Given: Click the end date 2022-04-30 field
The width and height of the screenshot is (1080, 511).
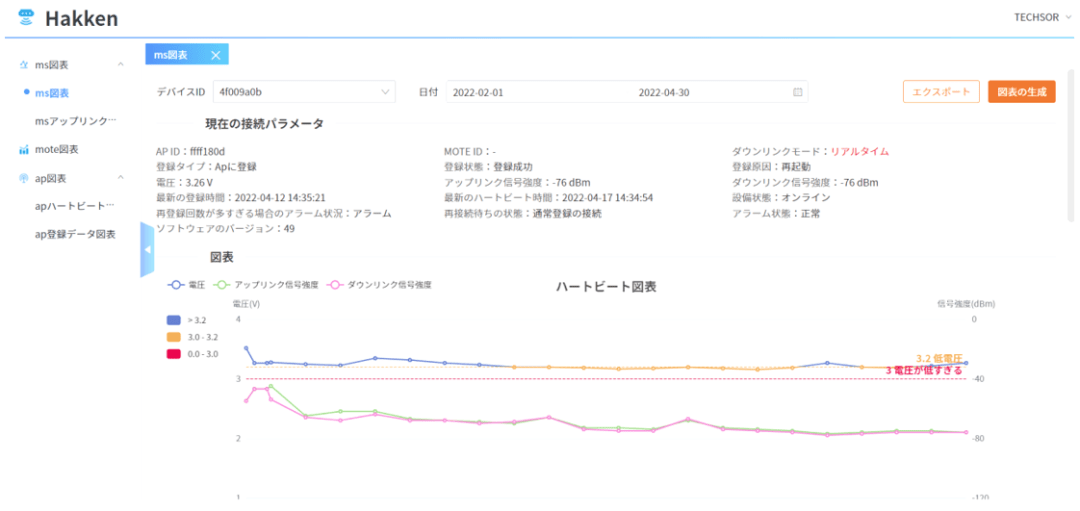Looking at the screenshot, I should point(663,92).
